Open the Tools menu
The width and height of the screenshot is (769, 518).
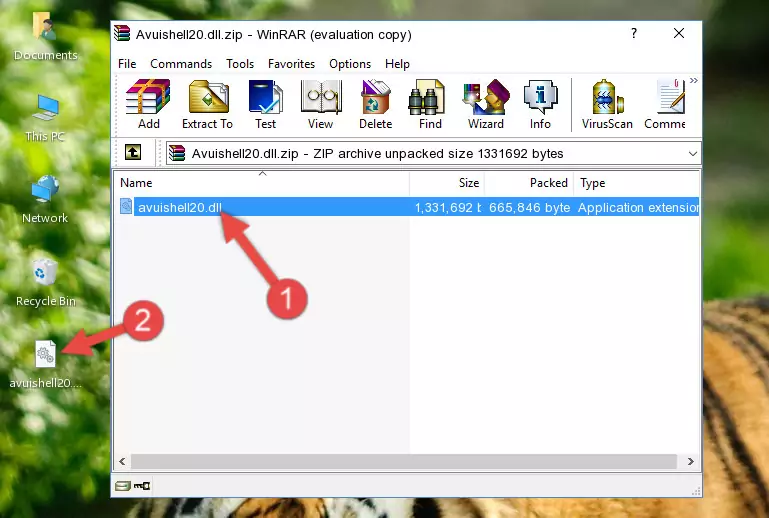(x=240, y=64)
